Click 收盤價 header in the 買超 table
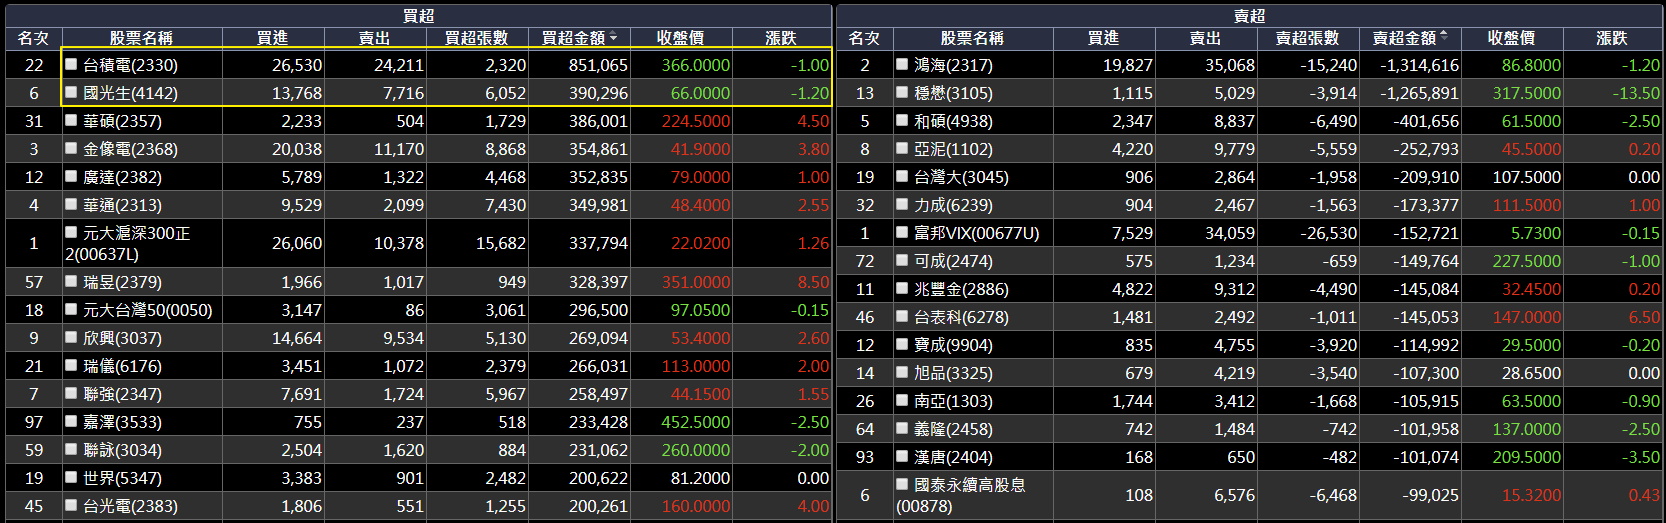Viewport: 1666px width, 523px height. pyautogui.click(x=680, y=38)
